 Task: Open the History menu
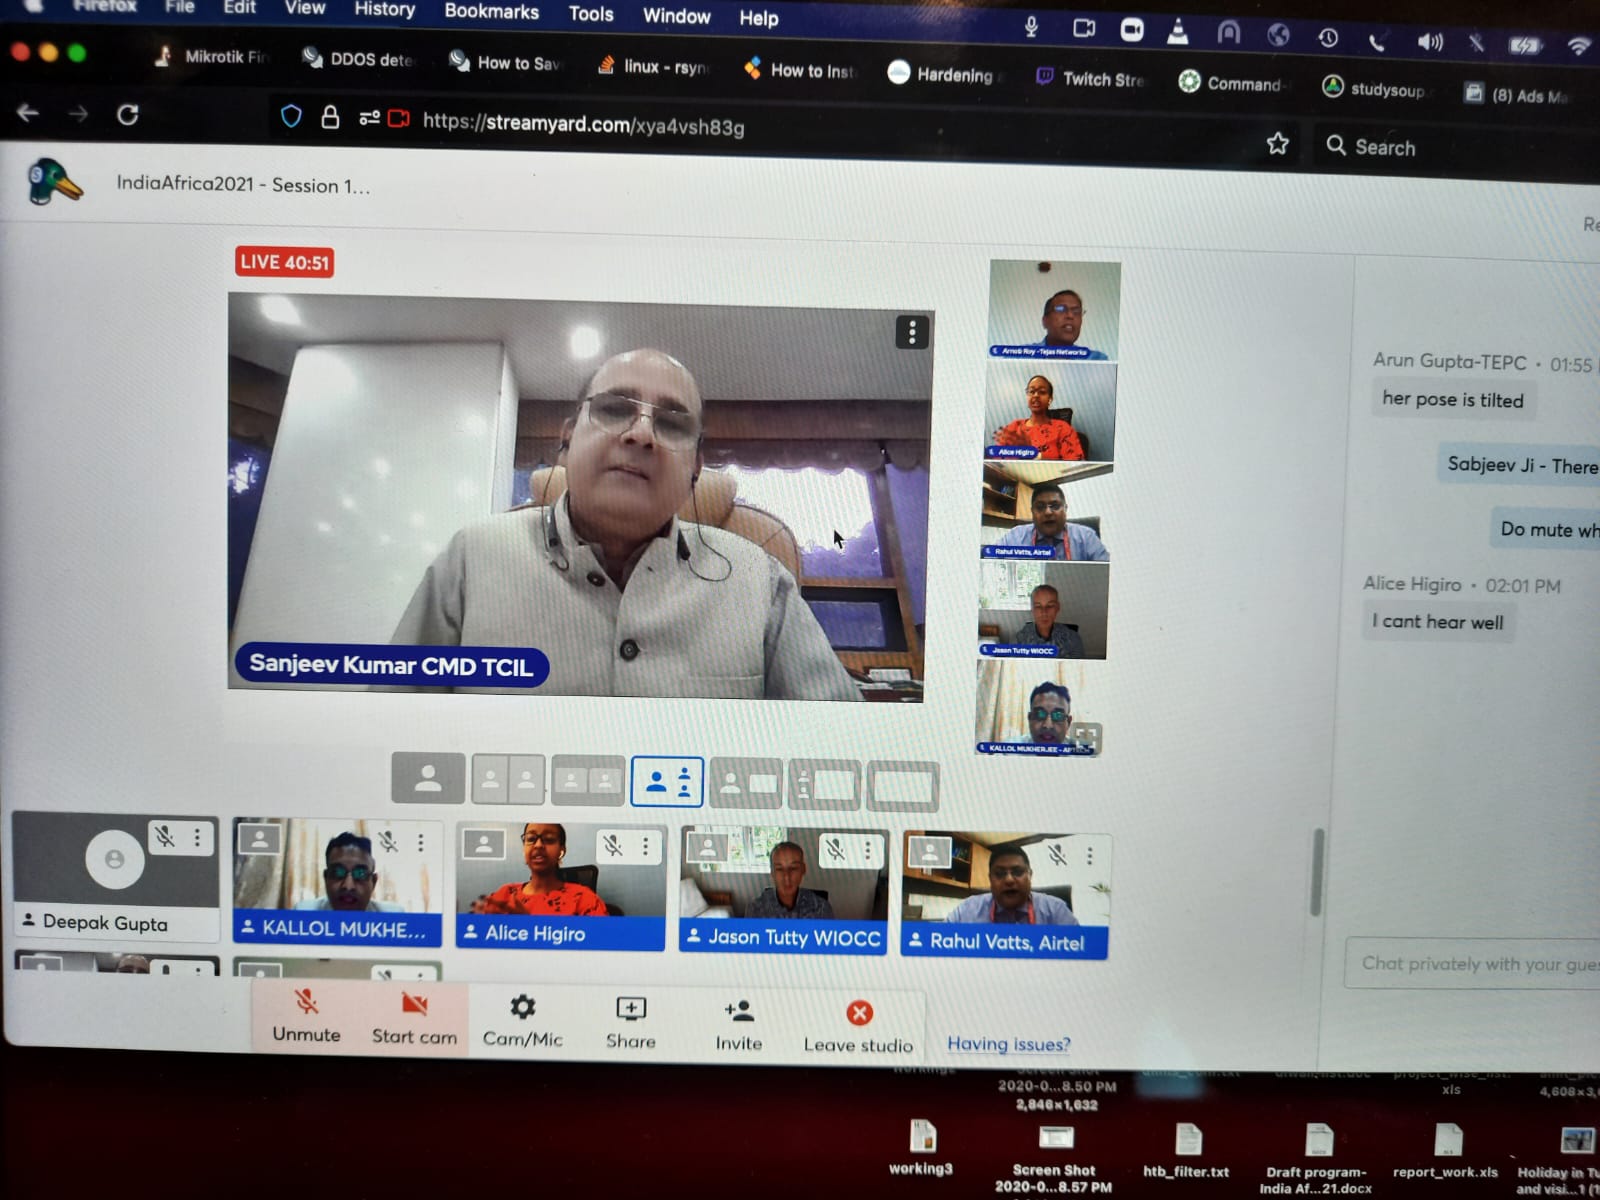[384, 10]
